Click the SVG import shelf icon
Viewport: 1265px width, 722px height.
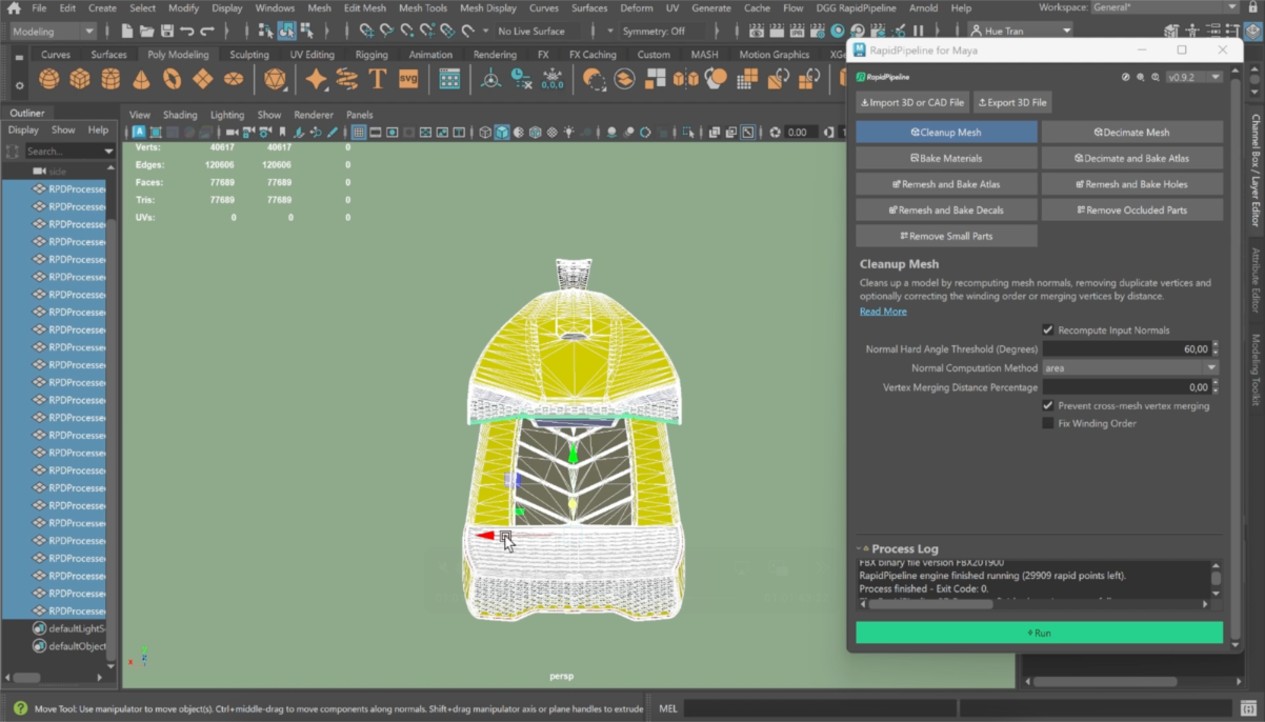point(408,78)
